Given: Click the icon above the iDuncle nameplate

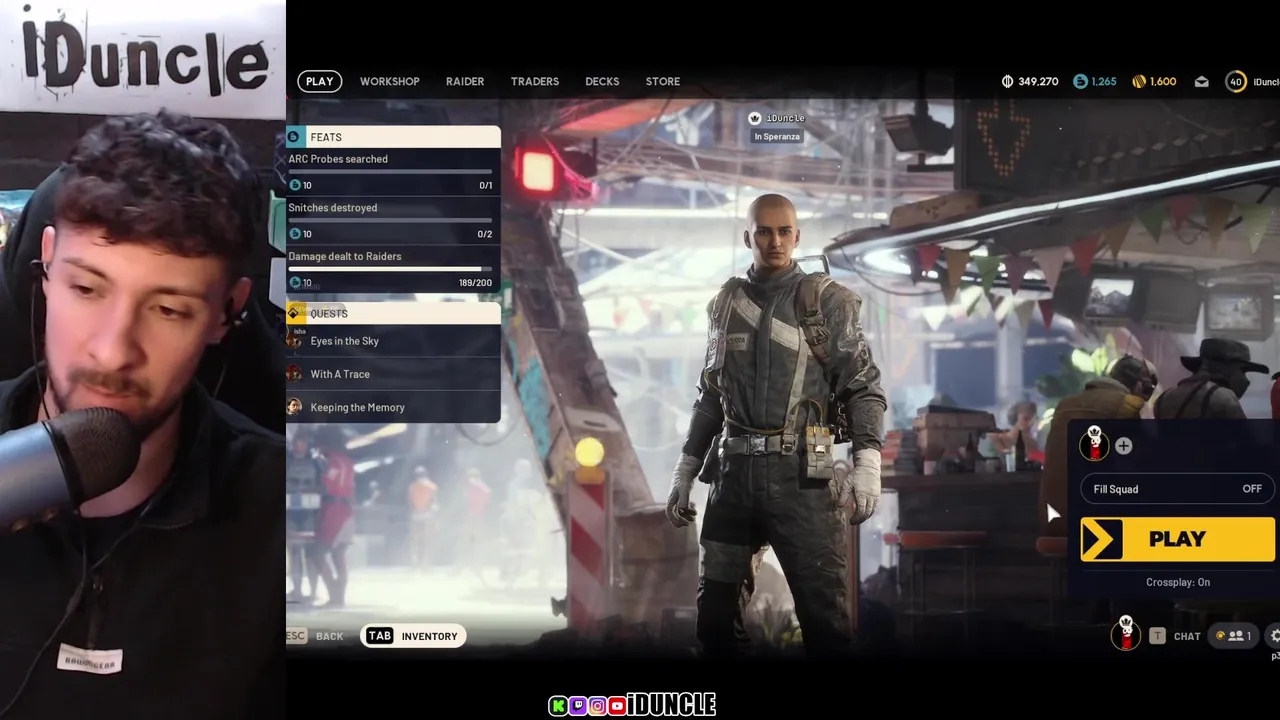Looking at the screenshot, I should [755, 118].
